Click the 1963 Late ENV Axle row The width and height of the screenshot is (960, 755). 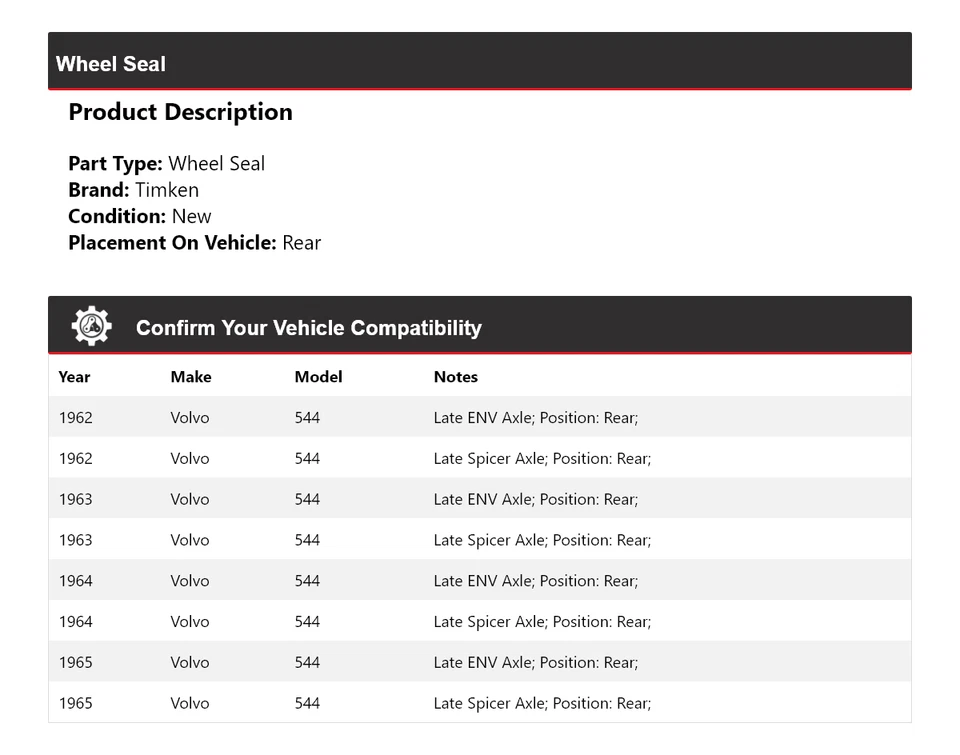coord(479,499)
